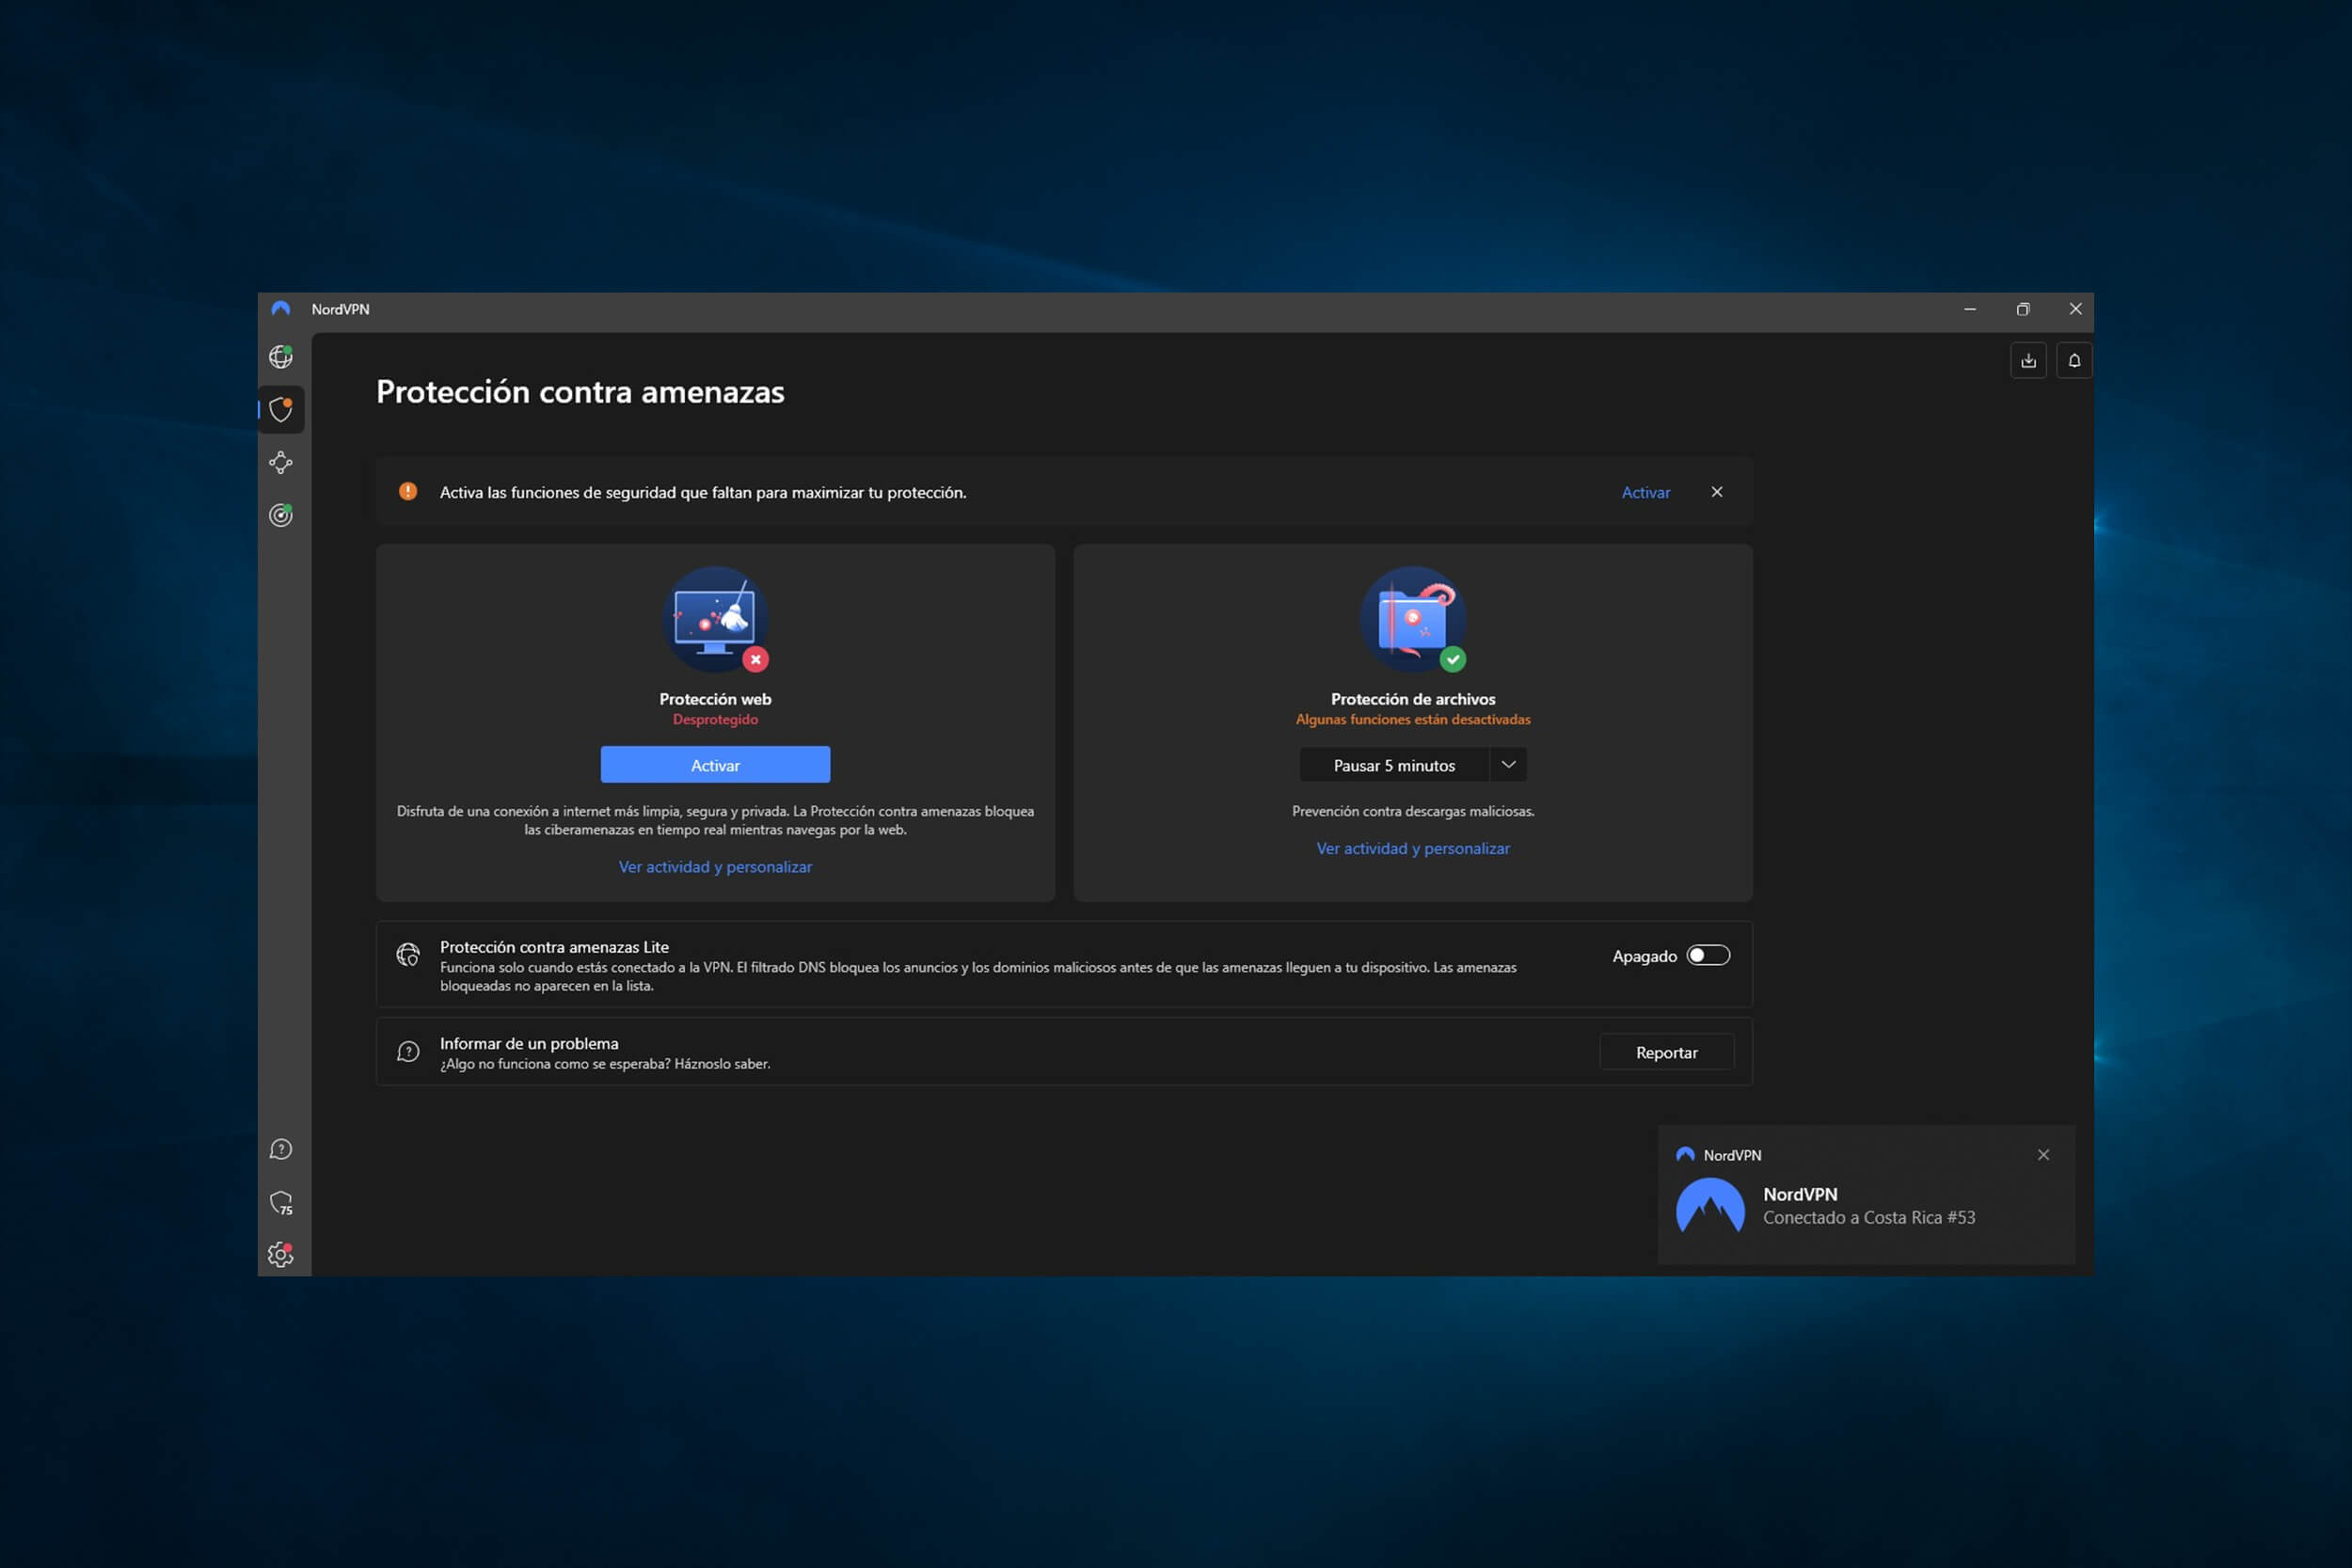2352x1568 pixels.
Task: Click the blue Activar button for web protection
Action: point(715,765)
